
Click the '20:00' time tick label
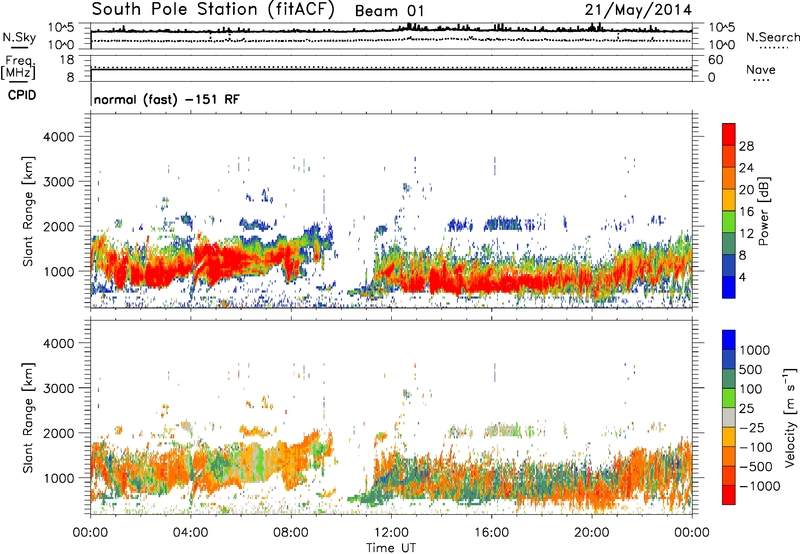592,533
